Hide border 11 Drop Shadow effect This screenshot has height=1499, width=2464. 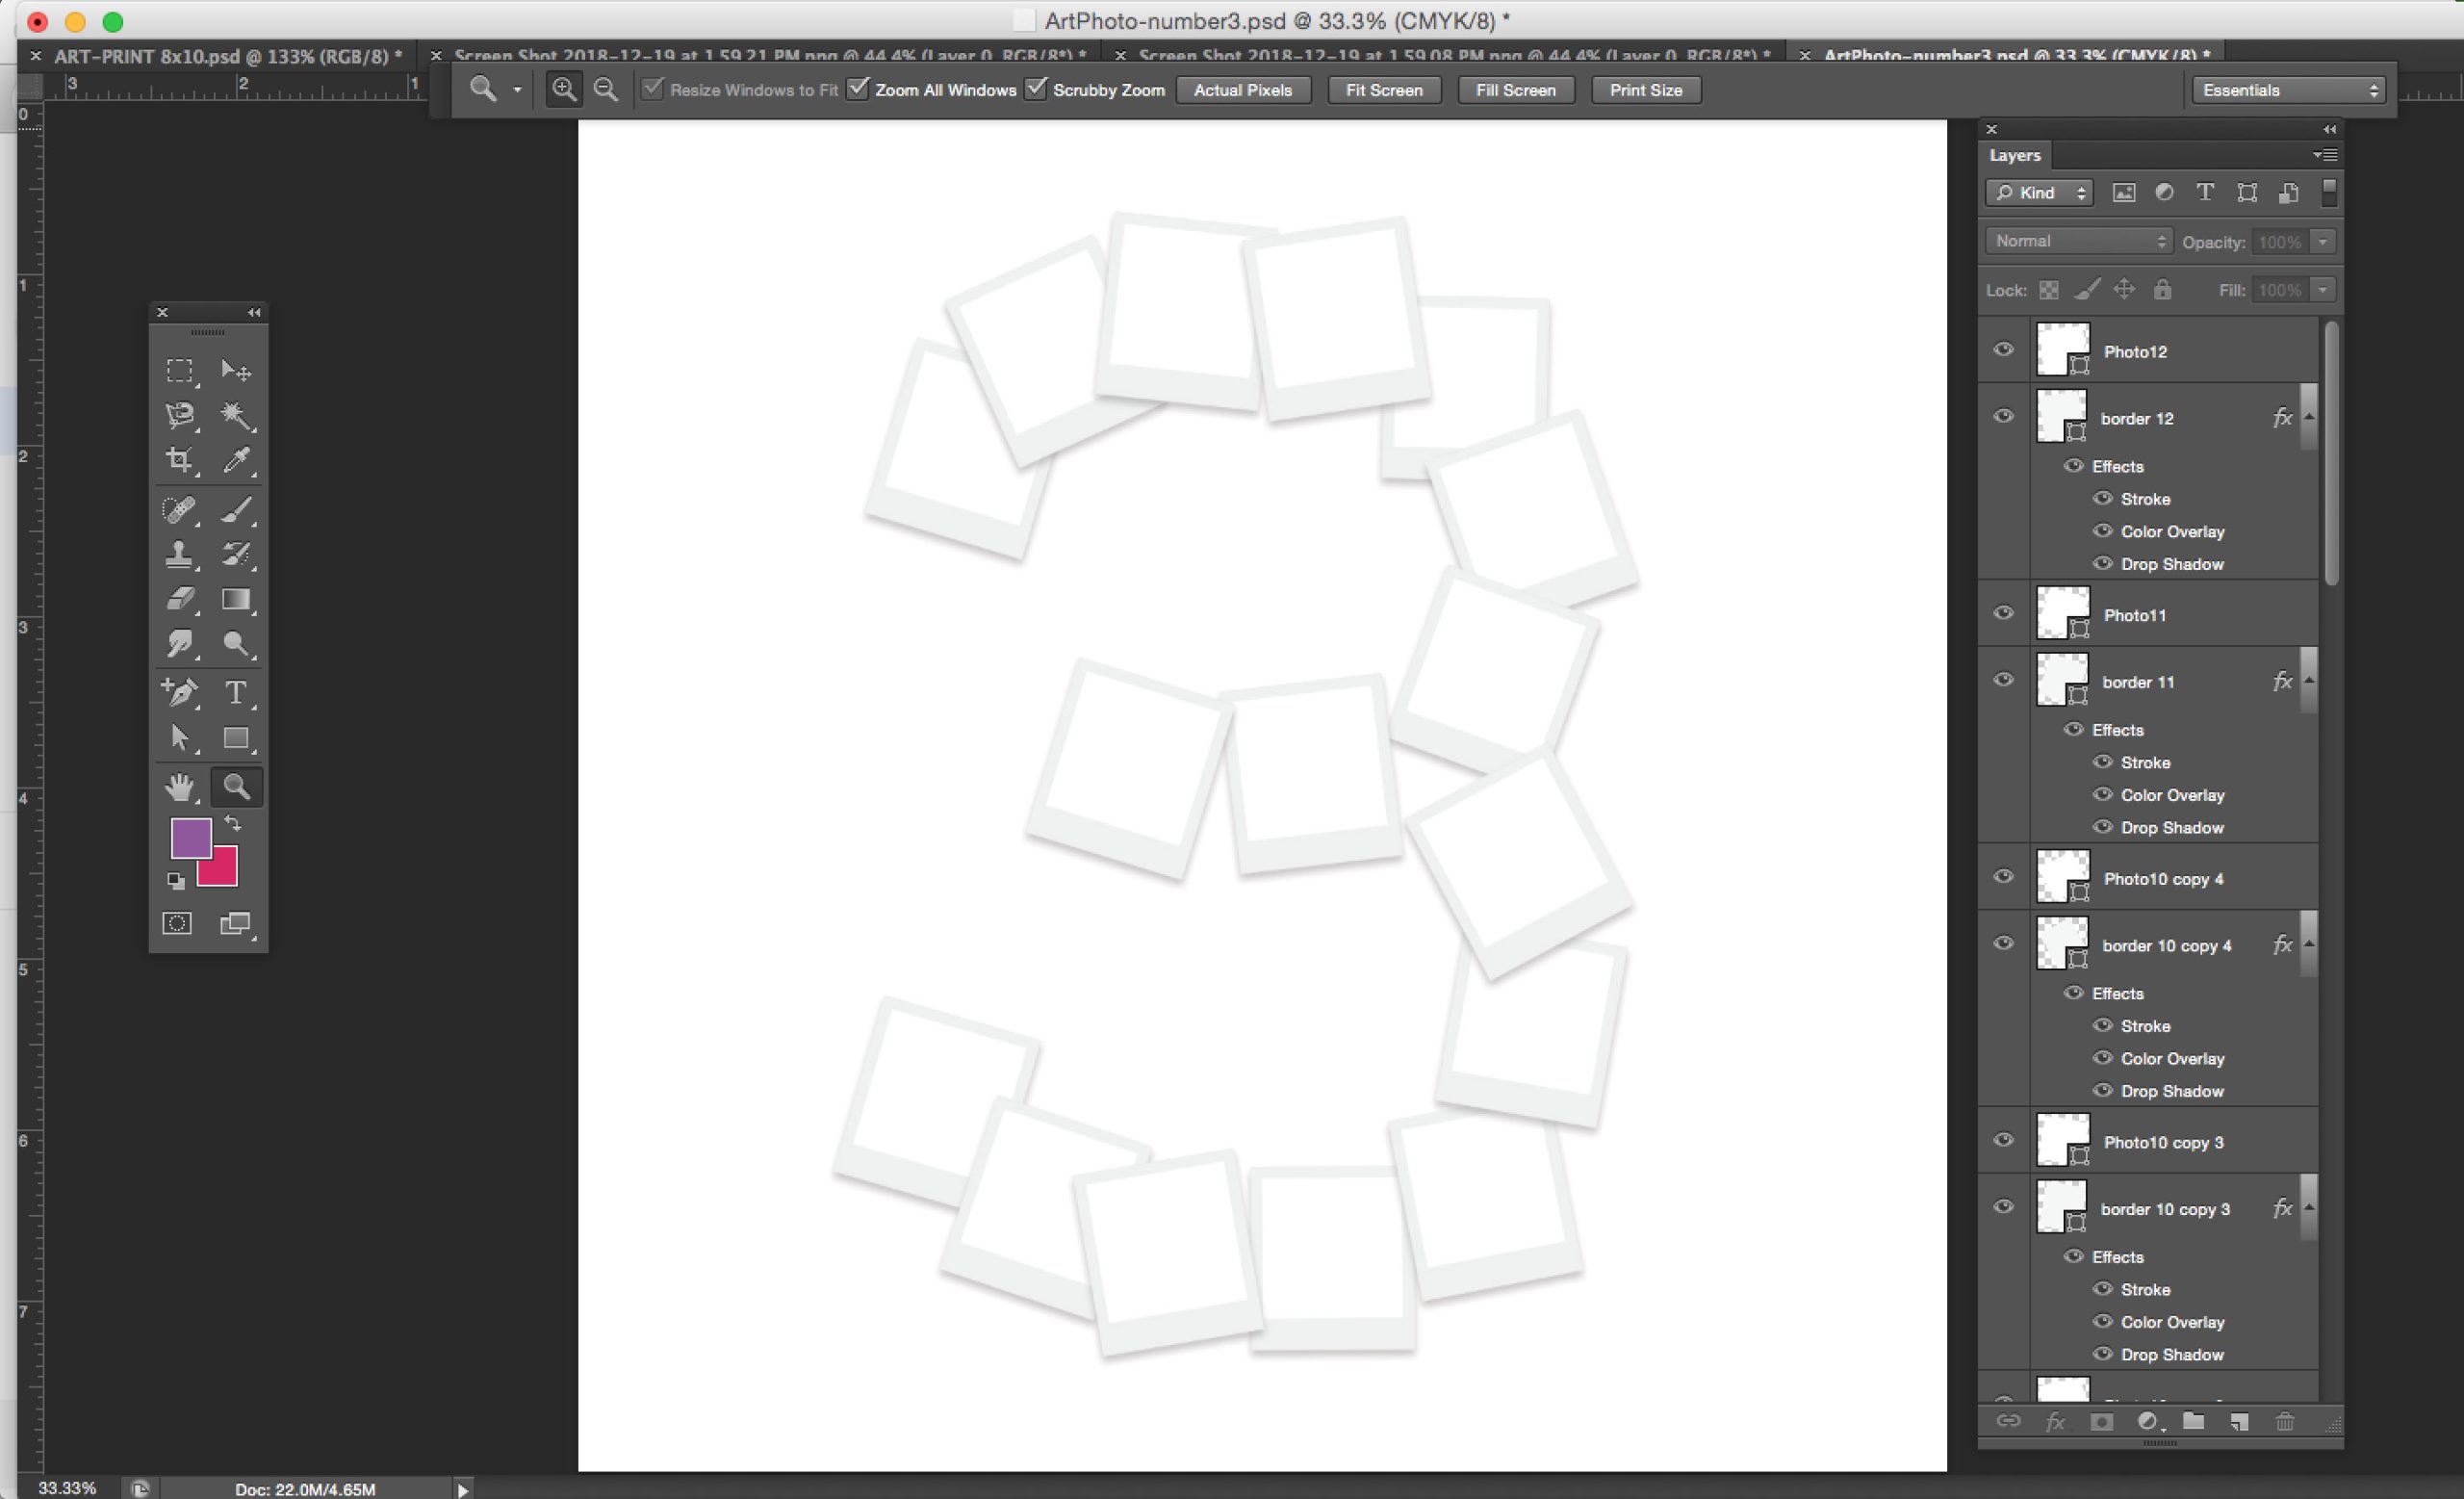click(x=2103, y=827)
